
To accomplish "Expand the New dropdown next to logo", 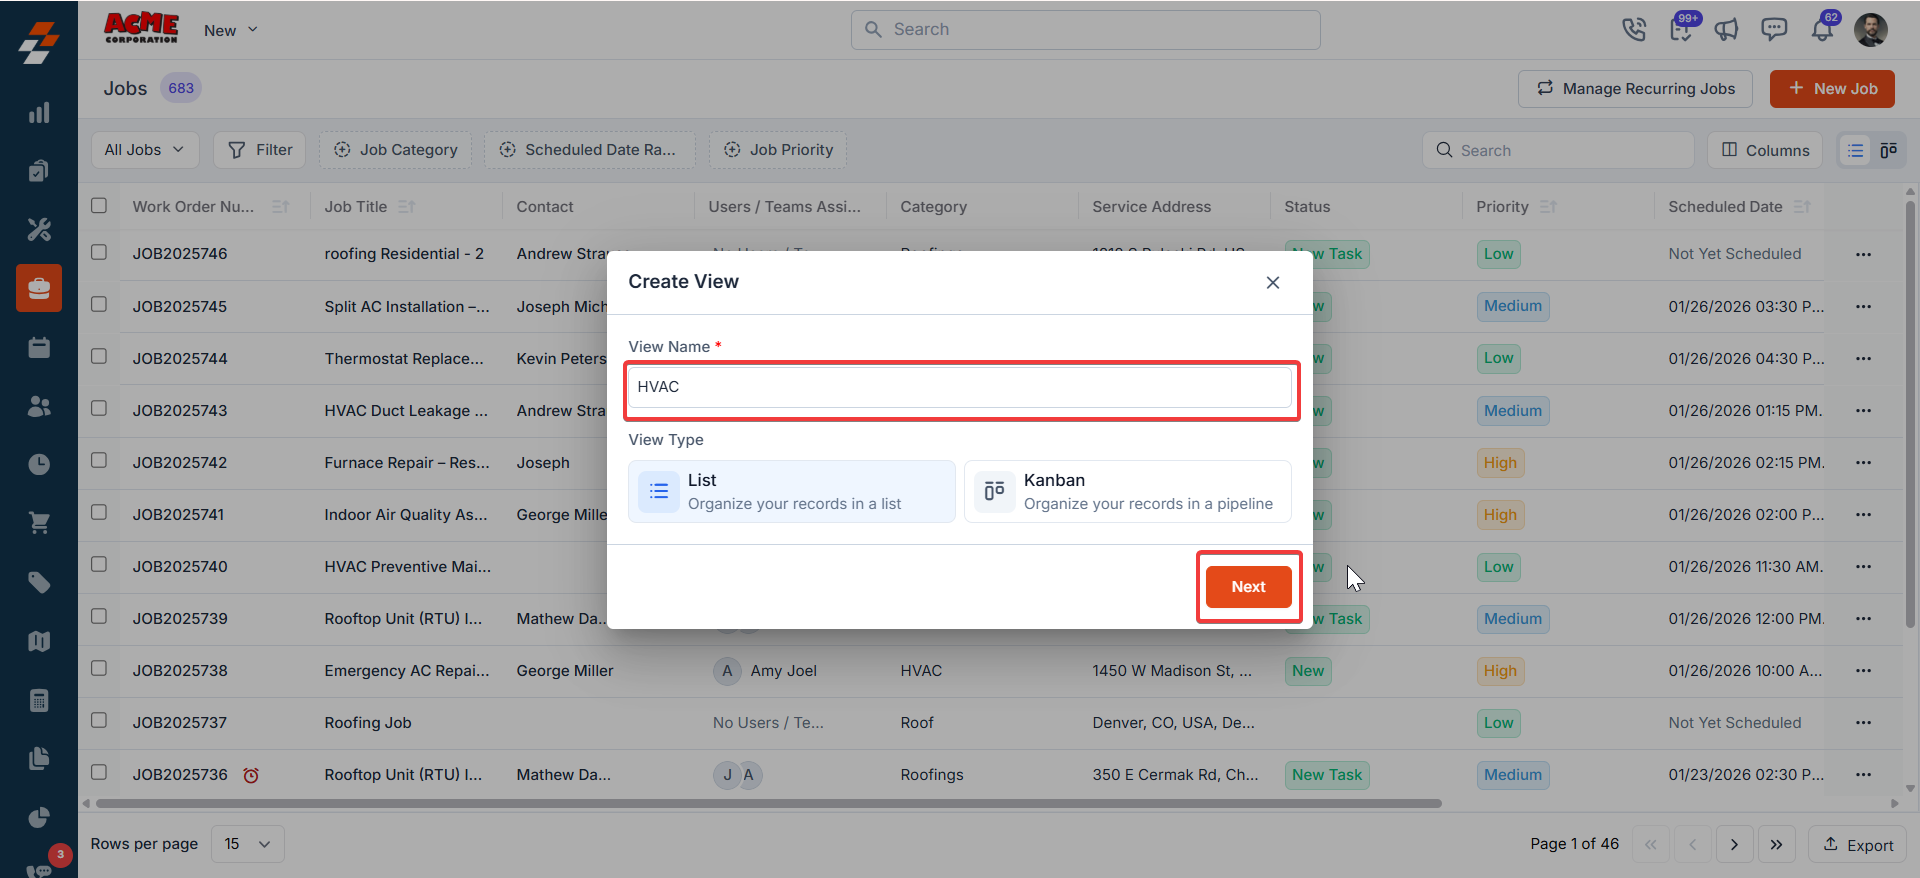I will 231,30.
